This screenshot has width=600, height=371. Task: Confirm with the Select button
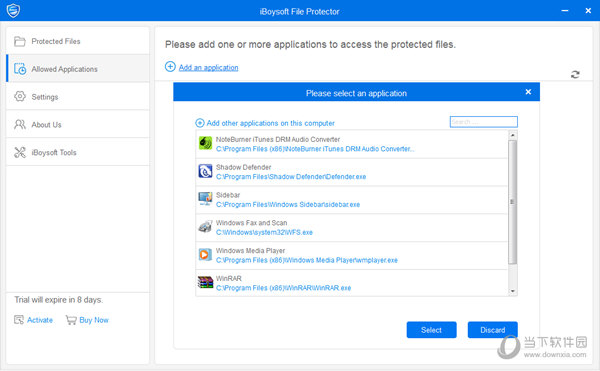[x=431, y=330]
